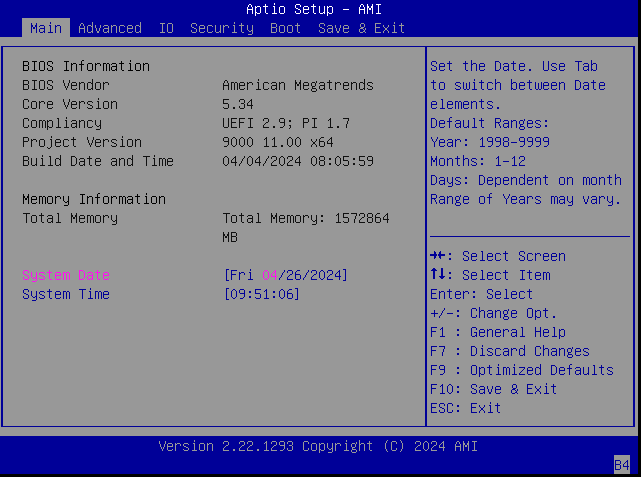Click the month field 04 in System Date
The image size is (641, 477).
[x=270, y=275]
